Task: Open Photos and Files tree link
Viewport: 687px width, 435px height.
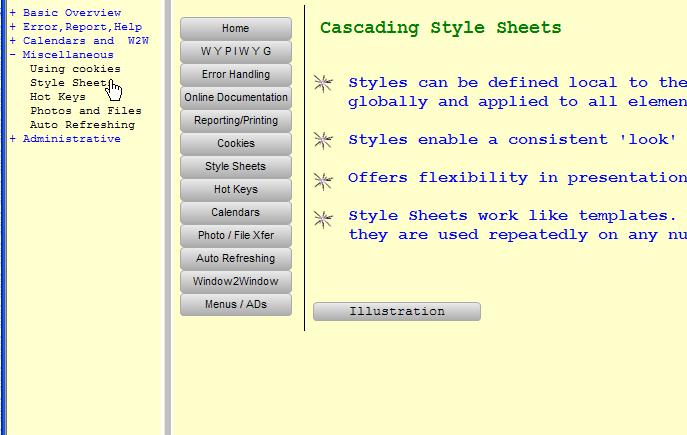Action: tap(85, 111)
